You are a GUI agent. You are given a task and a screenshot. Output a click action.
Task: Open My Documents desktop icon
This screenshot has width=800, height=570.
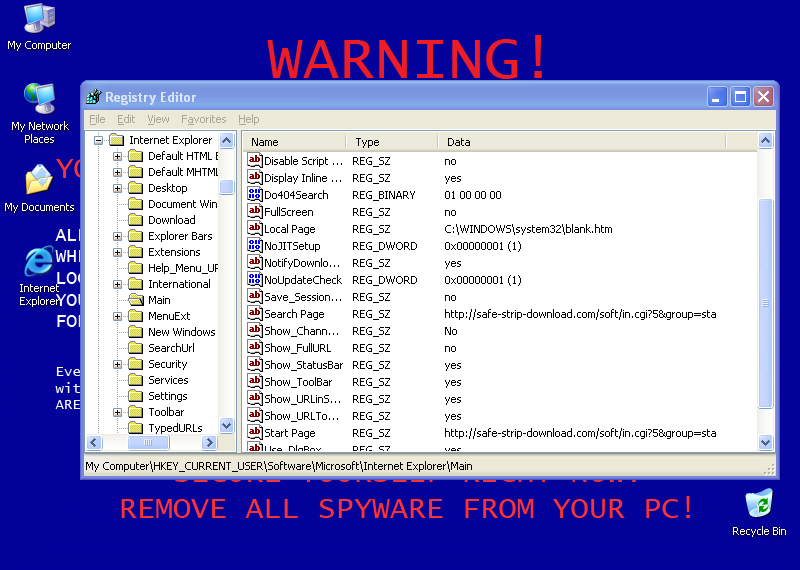[39, 188]
